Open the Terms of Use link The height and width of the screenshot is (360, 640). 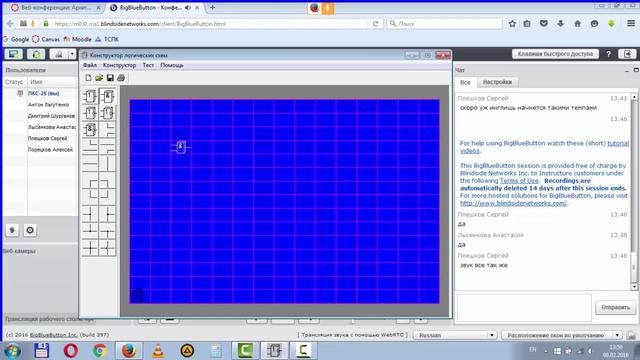(x=519, y=181)
